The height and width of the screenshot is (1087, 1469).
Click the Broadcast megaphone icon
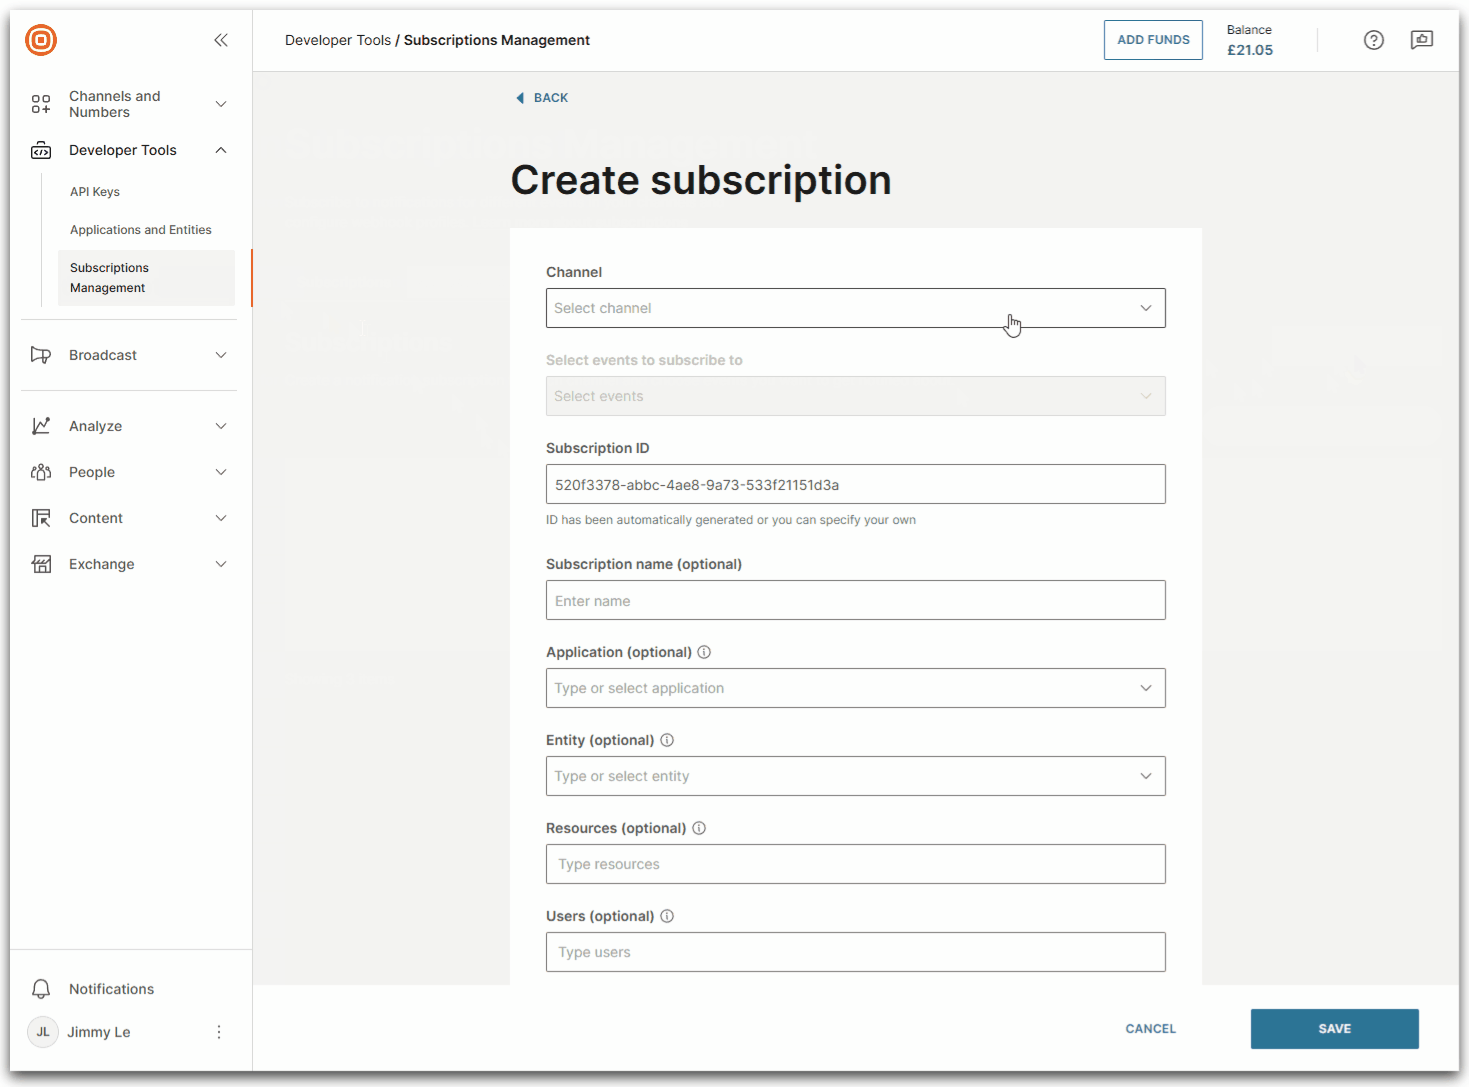(41, 355)
